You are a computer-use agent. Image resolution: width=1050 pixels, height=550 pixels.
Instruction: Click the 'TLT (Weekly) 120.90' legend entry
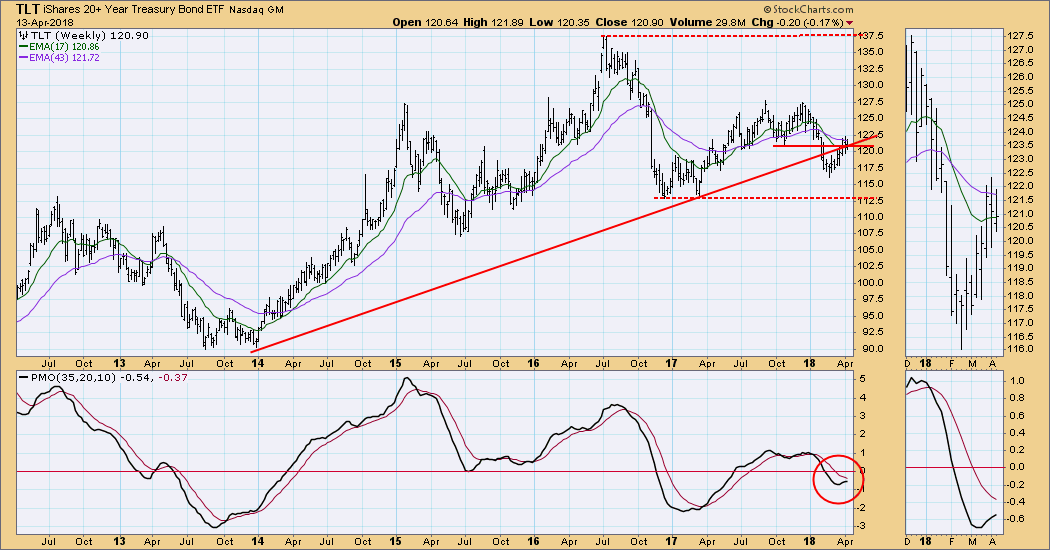pos(90,36)
